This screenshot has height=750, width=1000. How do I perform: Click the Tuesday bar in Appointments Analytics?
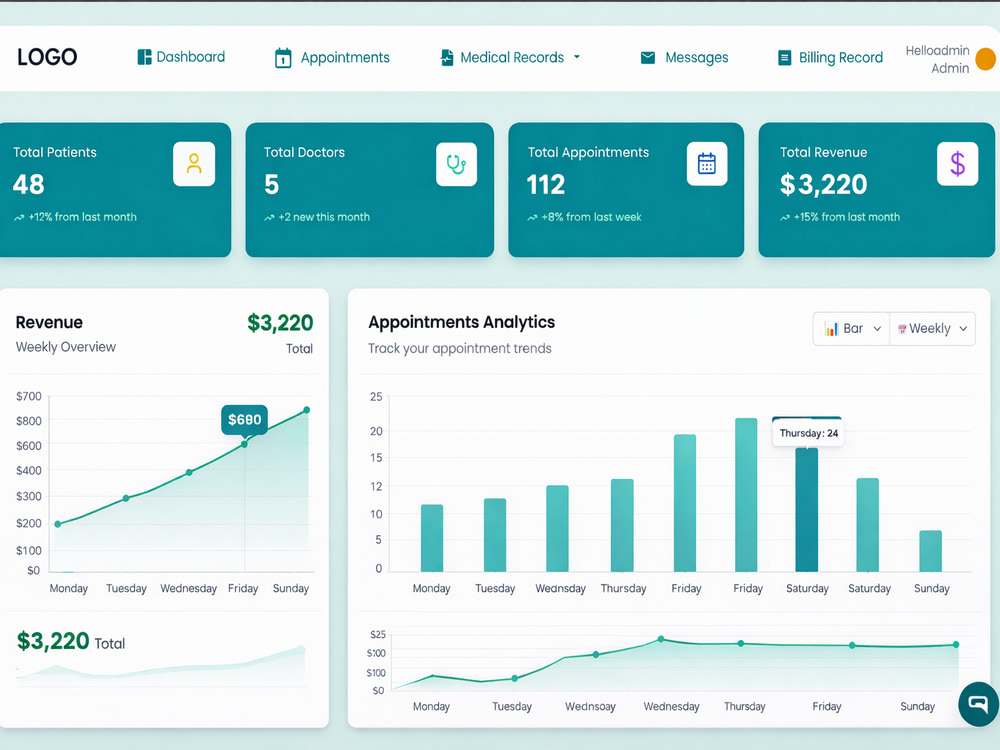pyautogui.click(x=495, y=534)
